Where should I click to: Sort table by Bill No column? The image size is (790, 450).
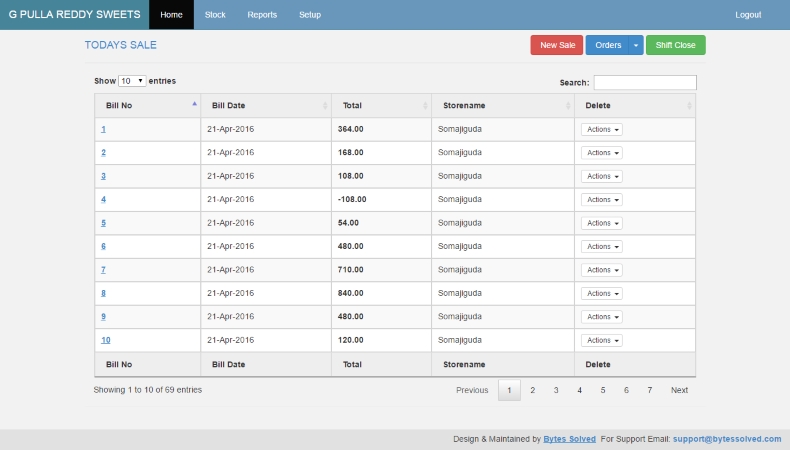click(148, 105)
